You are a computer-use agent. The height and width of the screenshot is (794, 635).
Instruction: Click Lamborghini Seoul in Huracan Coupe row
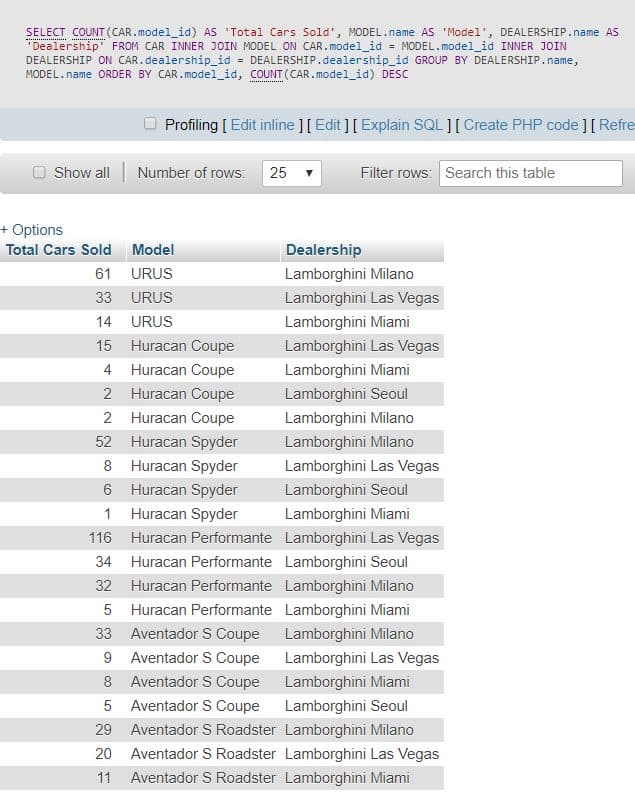tap(346, 394)
